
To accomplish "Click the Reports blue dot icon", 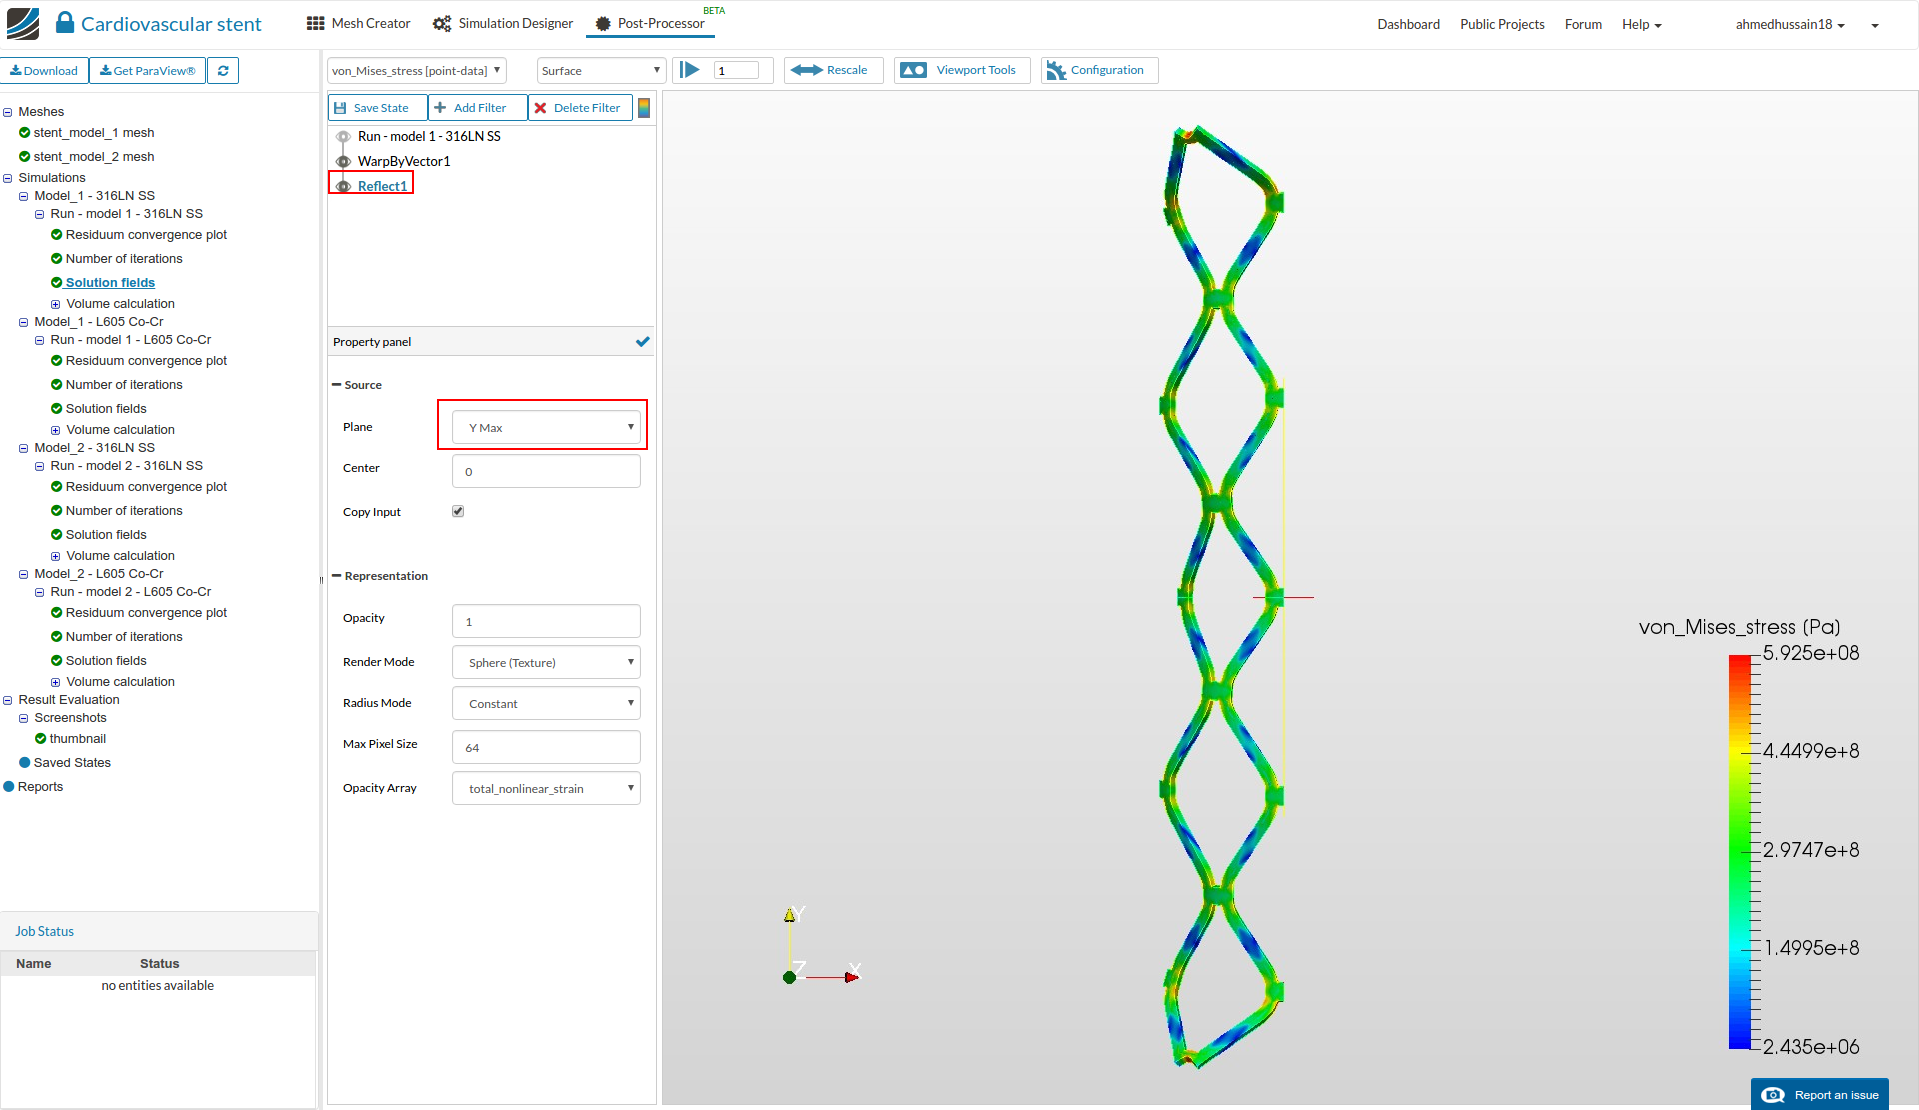I will point(9,787).
